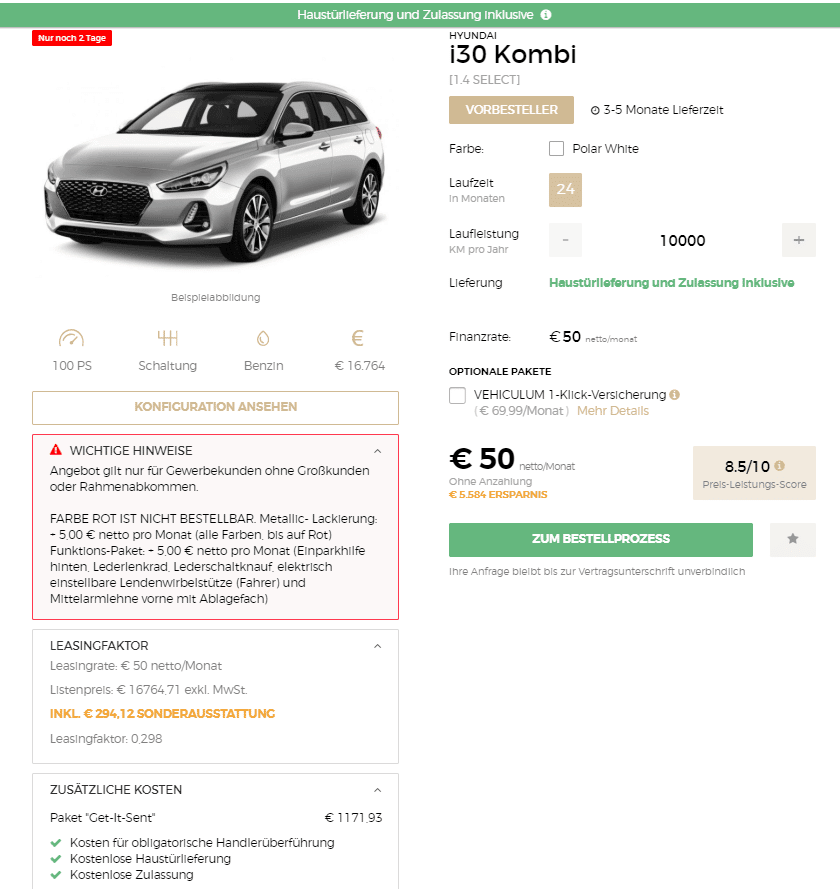Open the Mehr Details link

[x=613, y=411]
